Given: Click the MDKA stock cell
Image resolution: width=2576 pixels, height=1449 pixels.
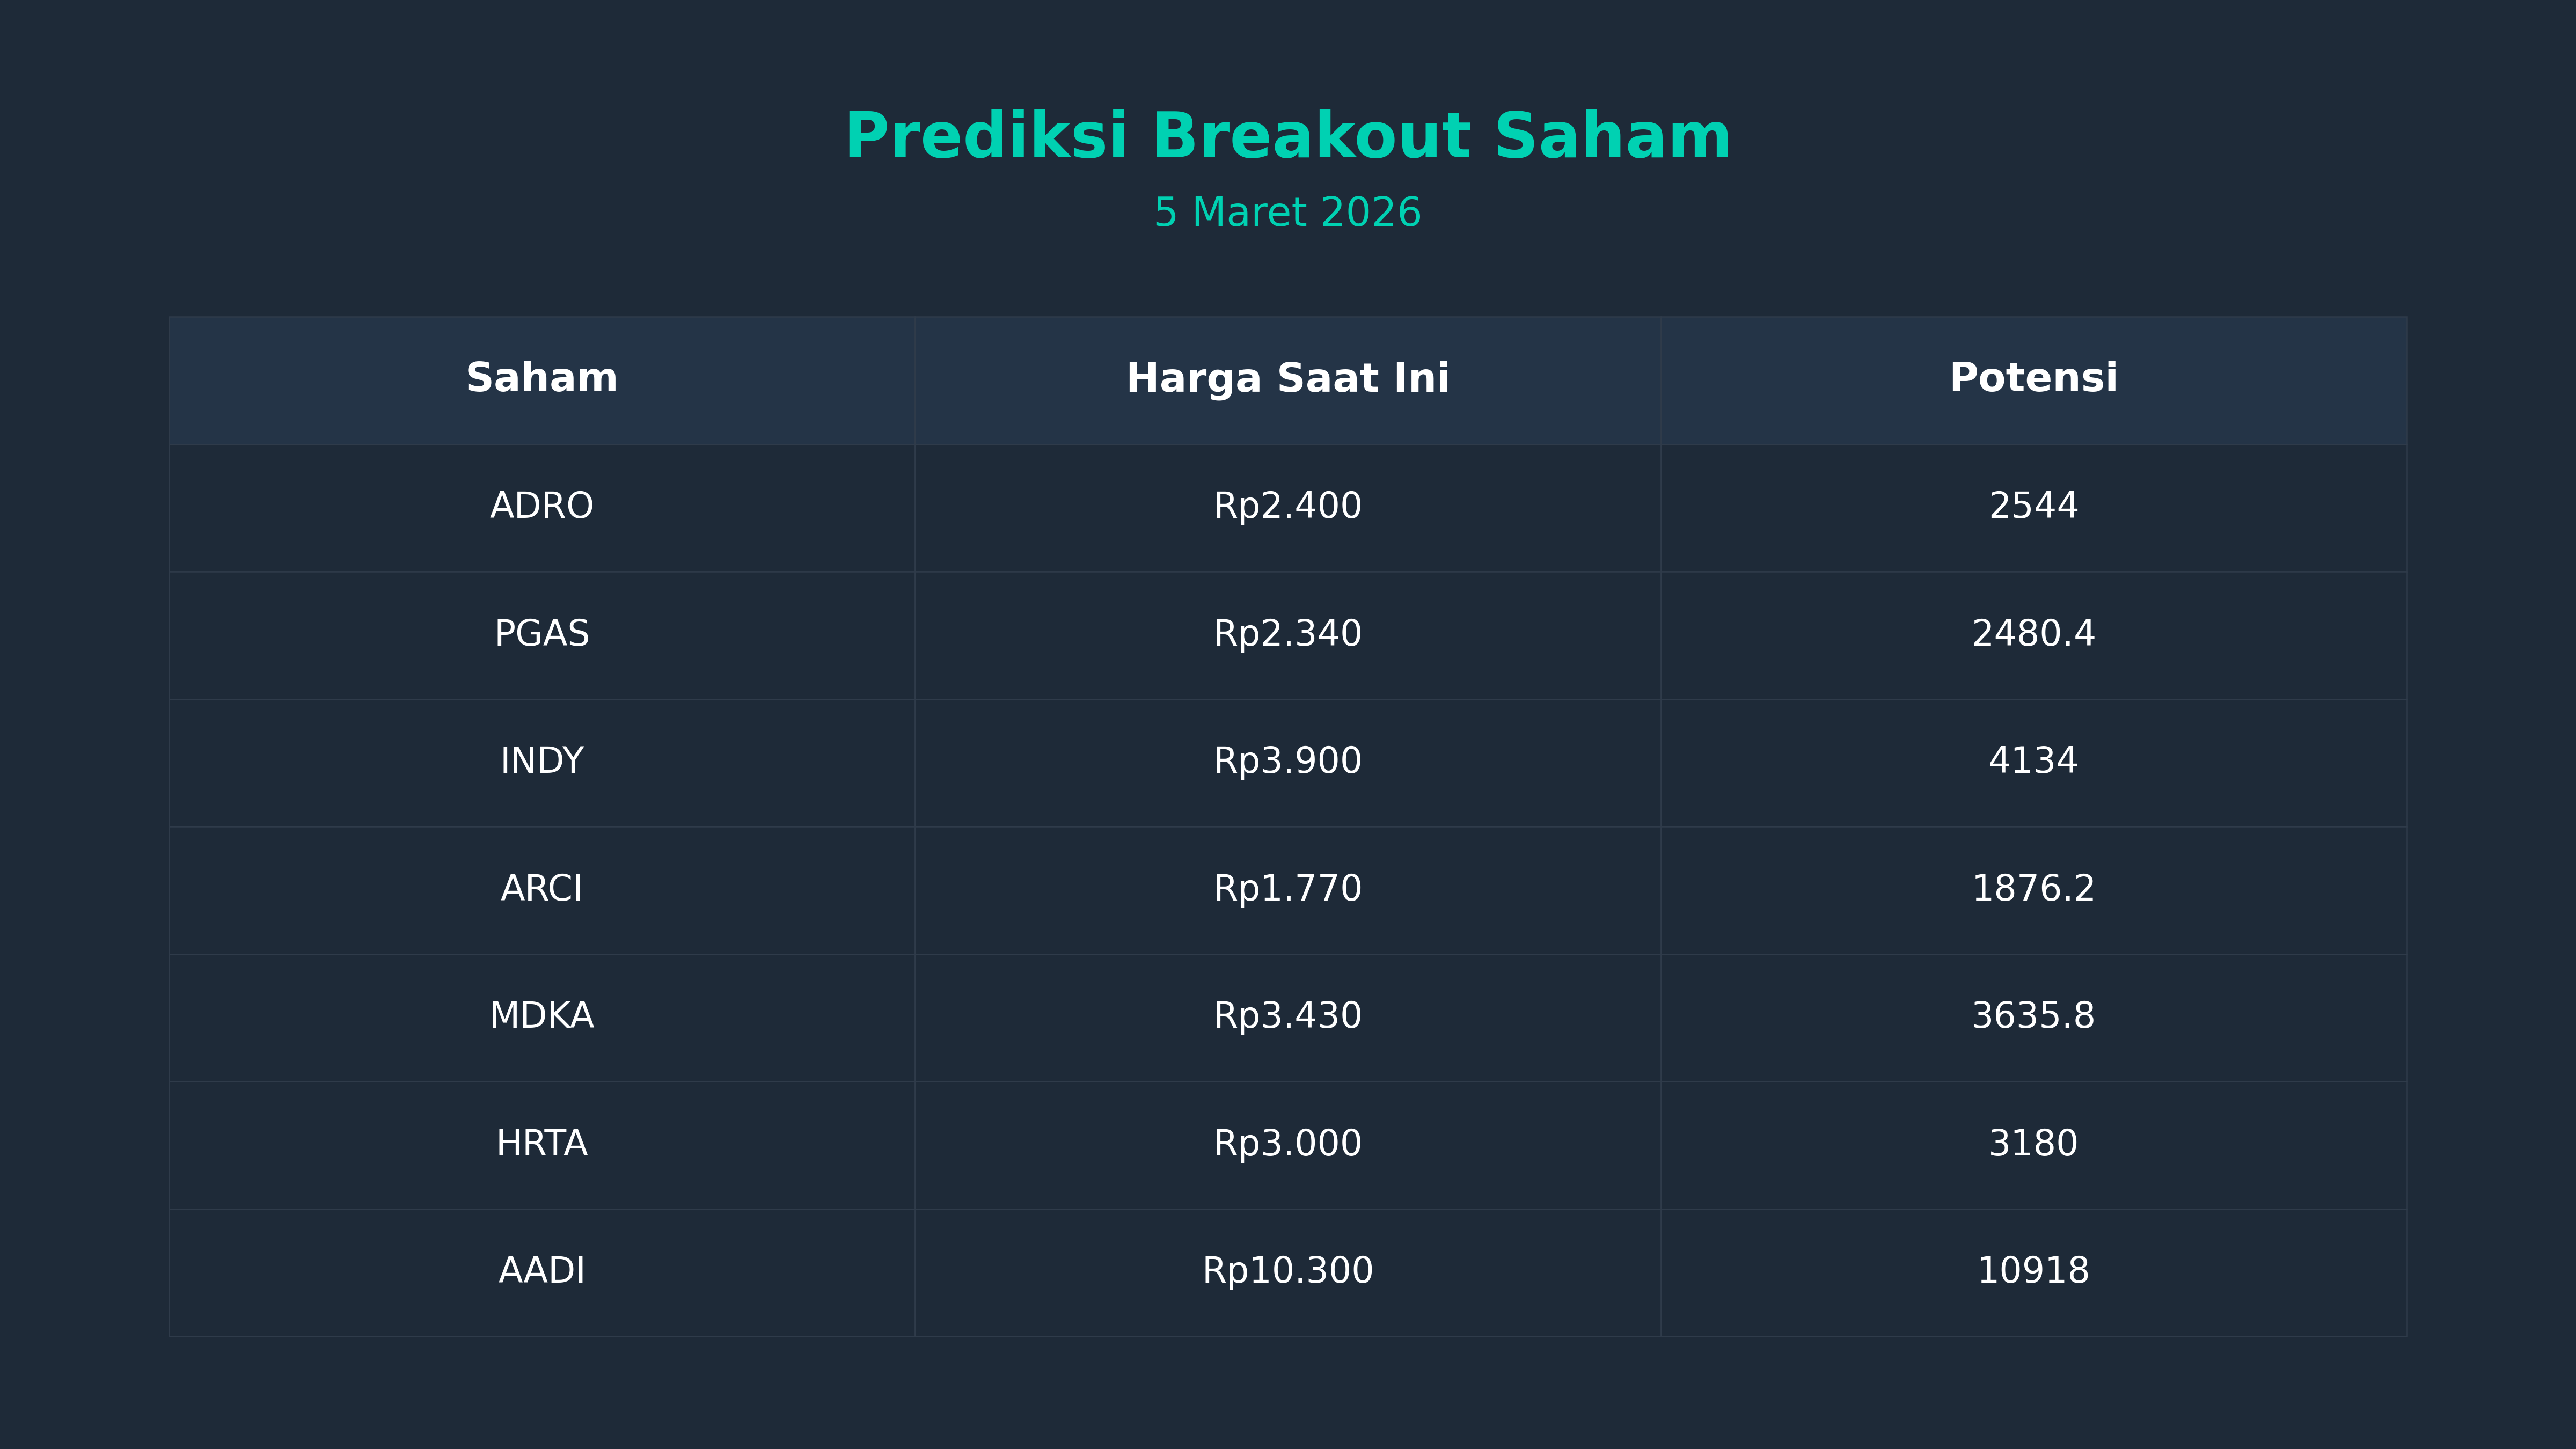Looking at the screenshot, I should coord(541,1016).
